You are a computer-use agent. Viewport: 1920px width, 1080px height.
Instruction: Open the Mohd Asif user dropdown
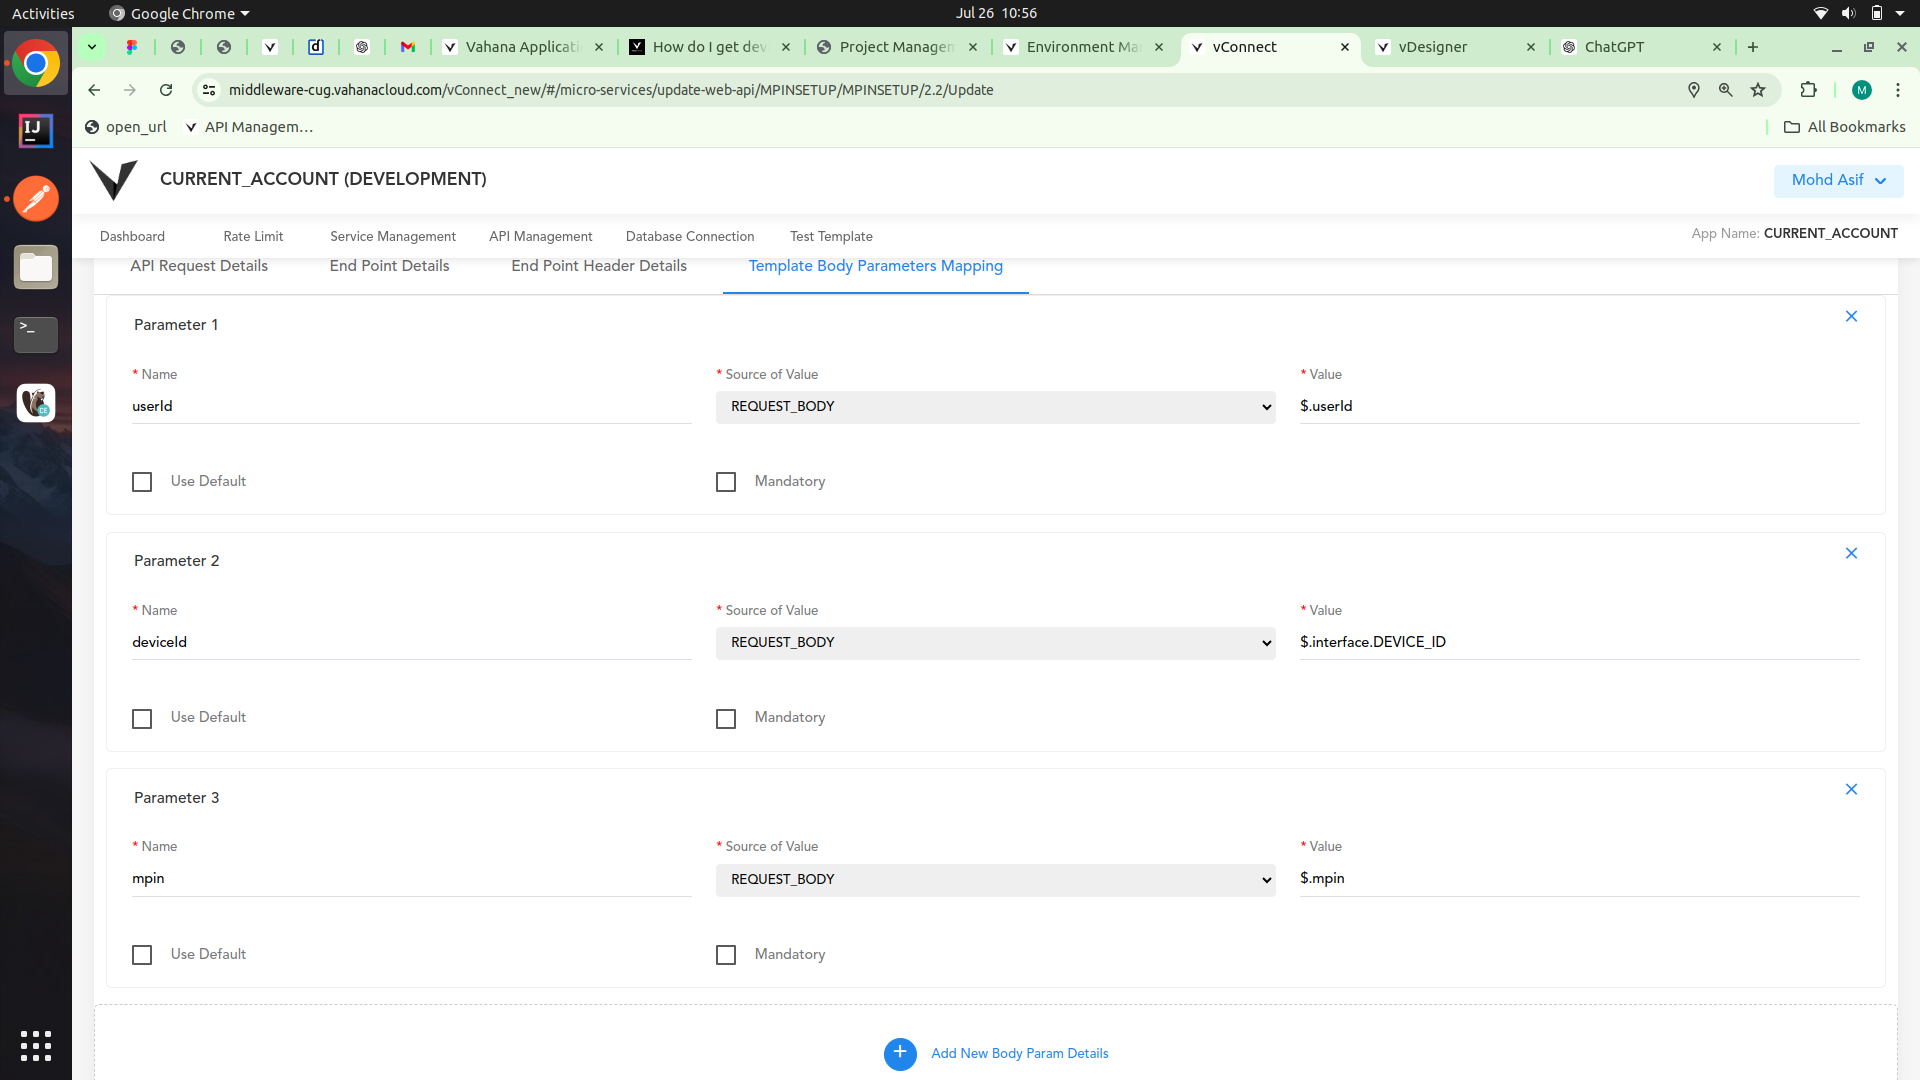click(x=1838, y=180)
